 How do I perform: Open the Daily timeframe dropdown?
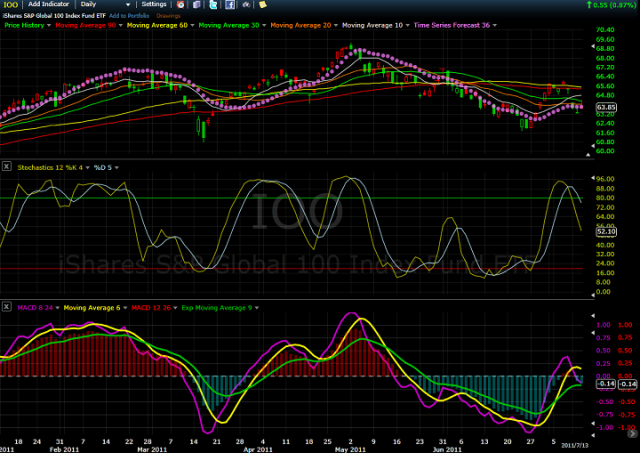coord(105,4)
